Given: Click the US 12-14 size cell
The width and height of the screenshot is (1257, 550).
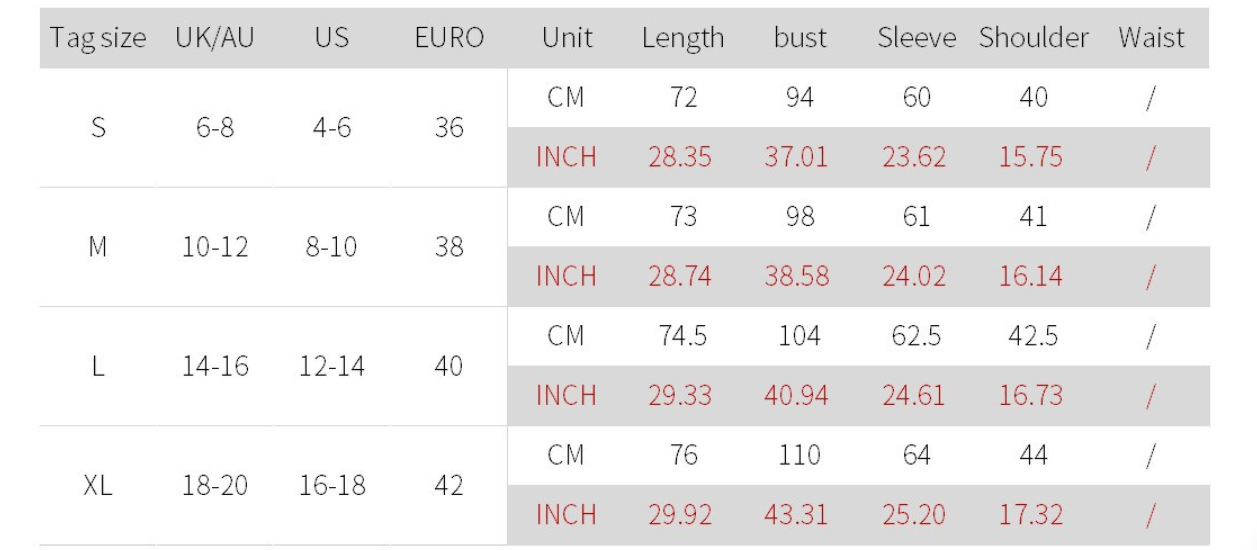Looking at the screenshot, I should tap(332, 367).
